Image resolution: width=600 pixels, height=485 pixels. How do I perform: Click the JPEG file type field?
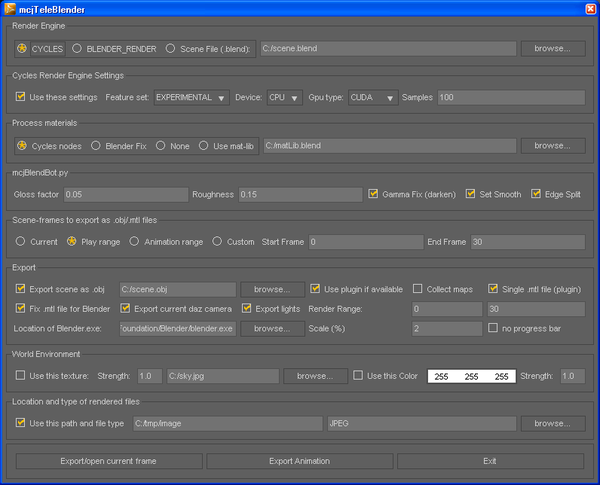[x=422, y=424]
